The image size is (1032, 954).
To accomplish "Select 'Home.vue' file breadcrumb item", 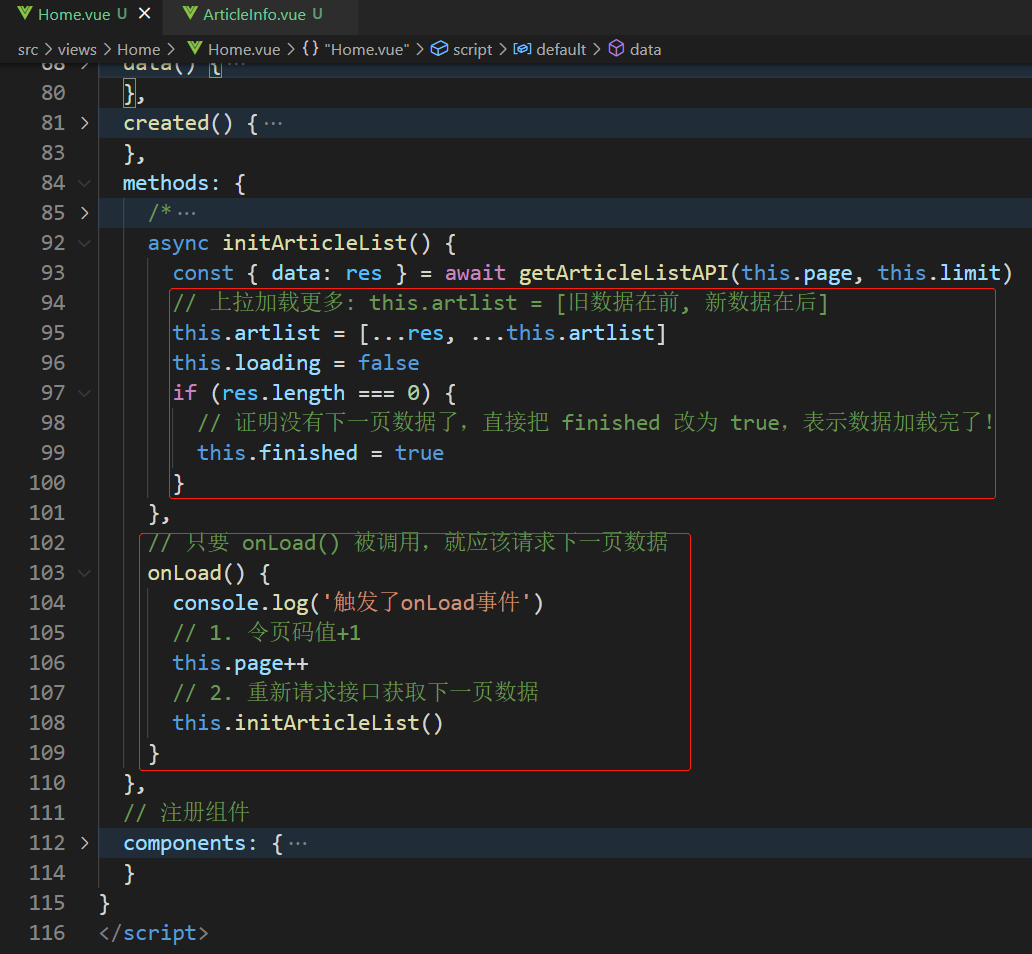I will click(244, 49).
